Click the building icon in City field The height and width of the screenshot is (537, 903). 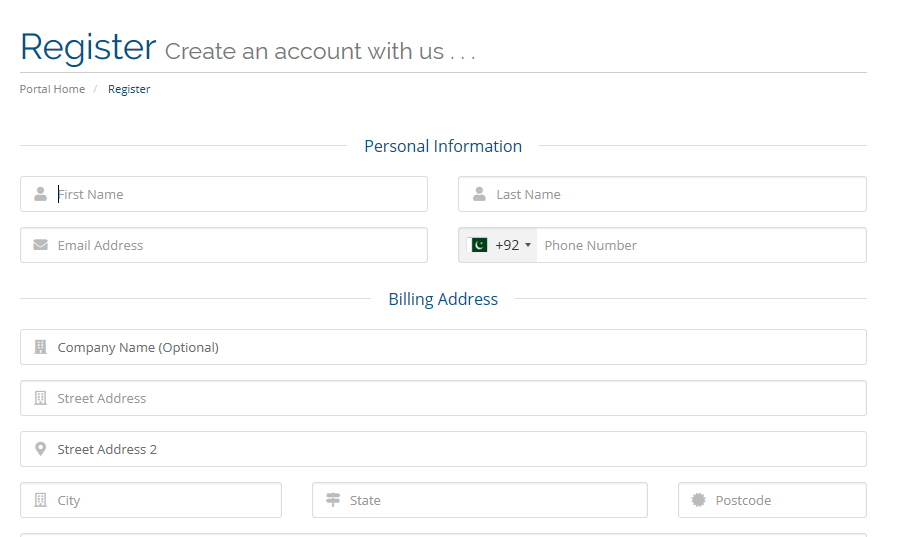(x=40, y=500)
